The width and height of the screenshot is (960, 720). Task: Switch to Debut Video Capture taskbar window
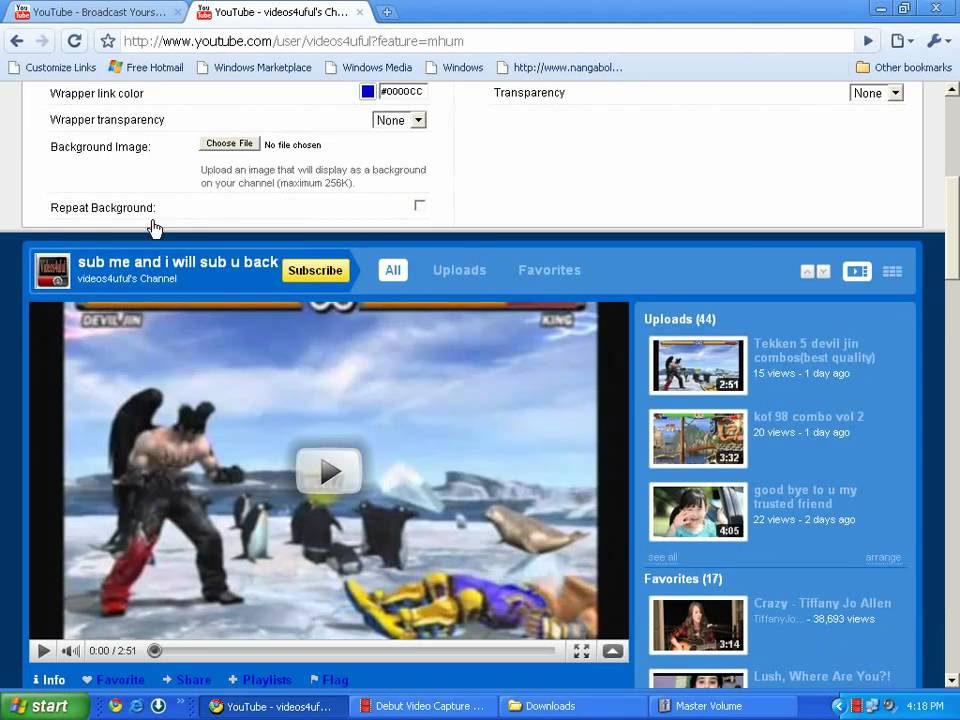(424, 706)
